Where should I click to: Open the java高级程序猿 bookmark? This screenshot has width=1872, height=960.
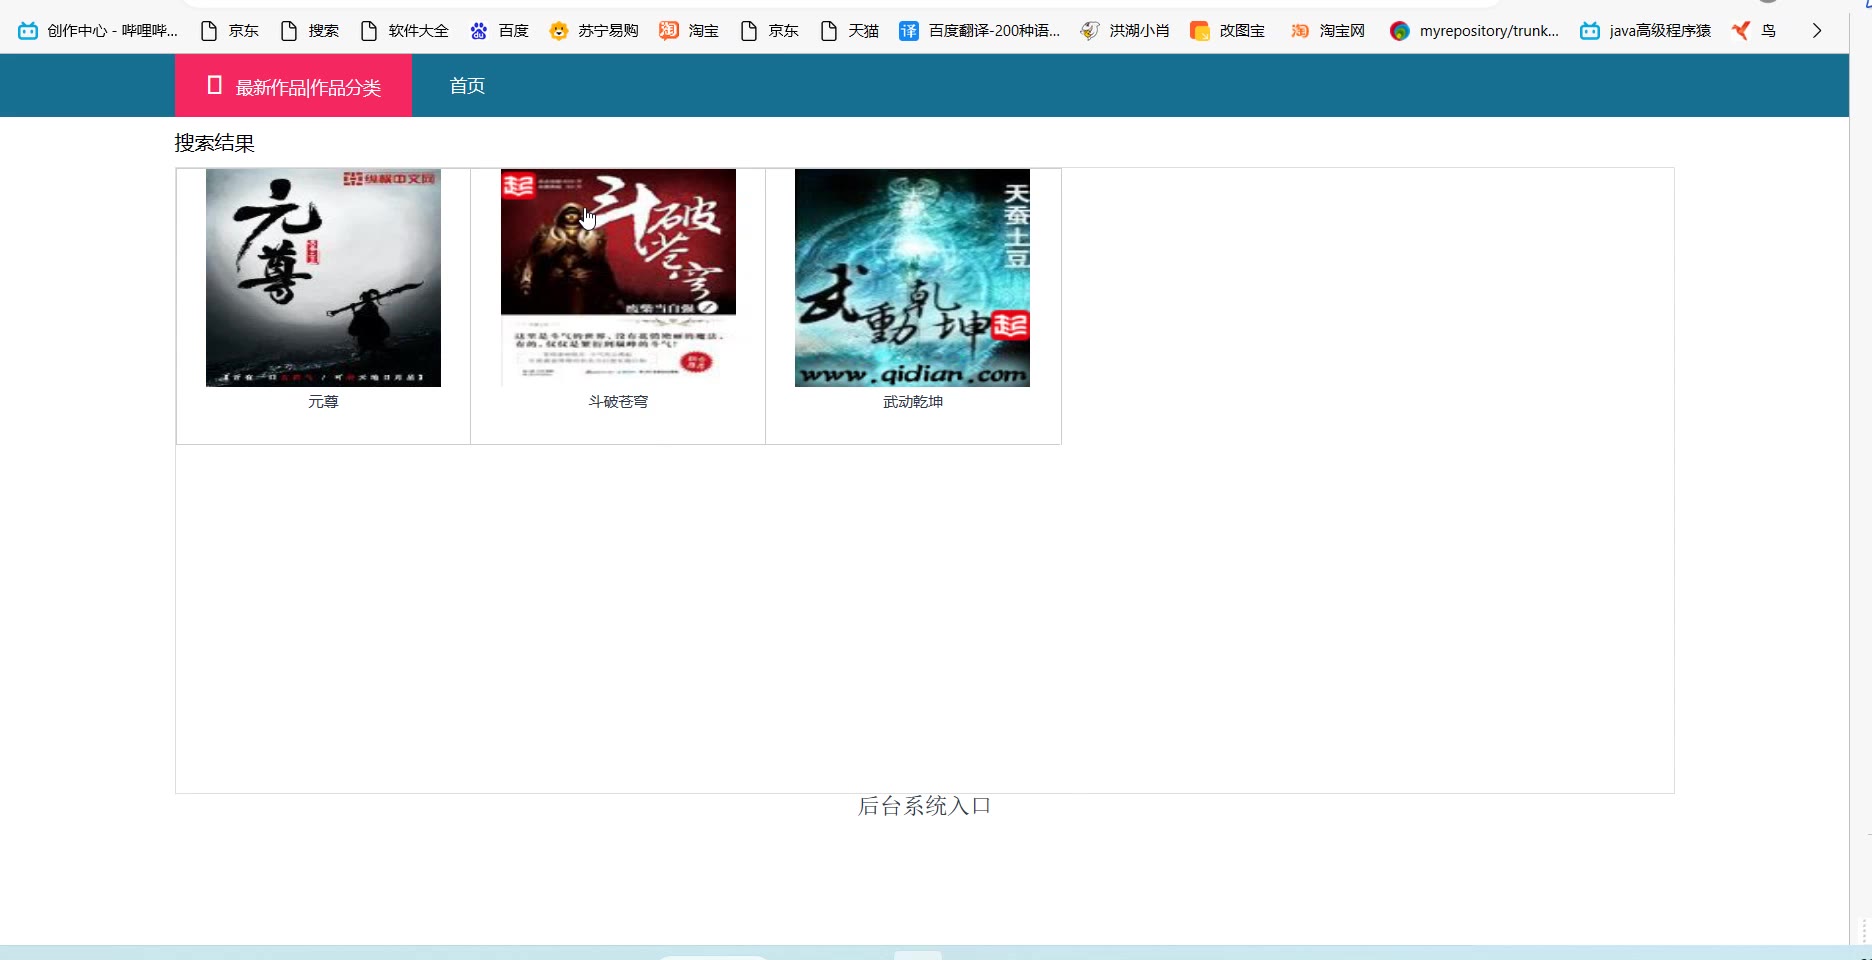point(1646,31)
